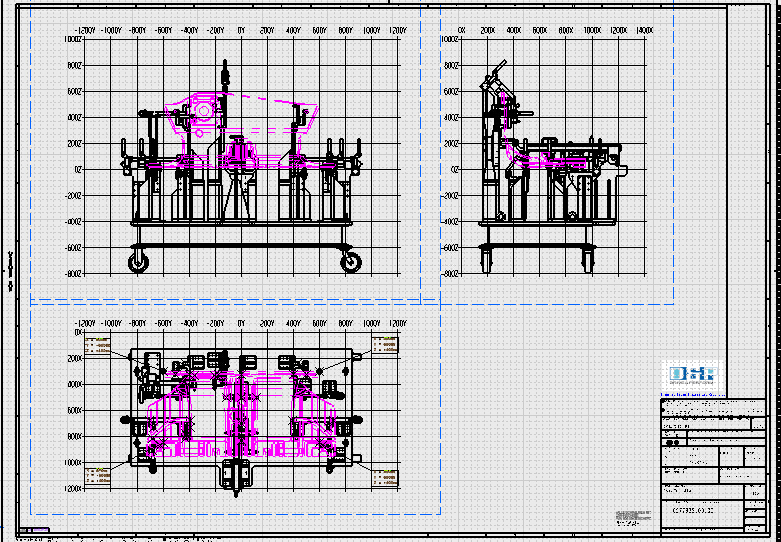
Task: Click the 1400X axis label in side view
Action: tap(645, 31)
